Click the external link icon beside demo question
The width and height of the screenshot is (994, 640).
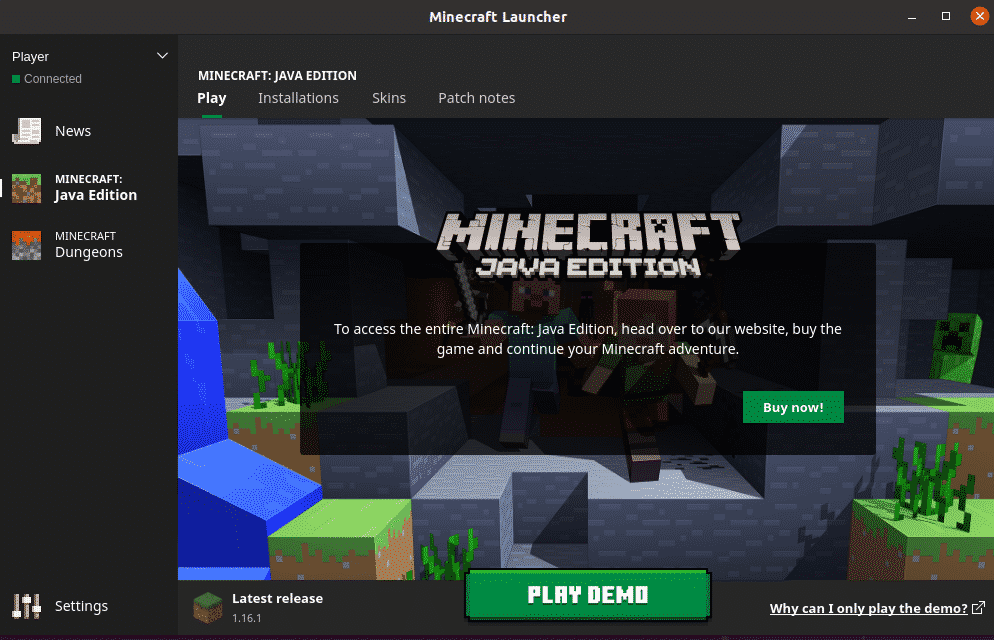(978, 608)
